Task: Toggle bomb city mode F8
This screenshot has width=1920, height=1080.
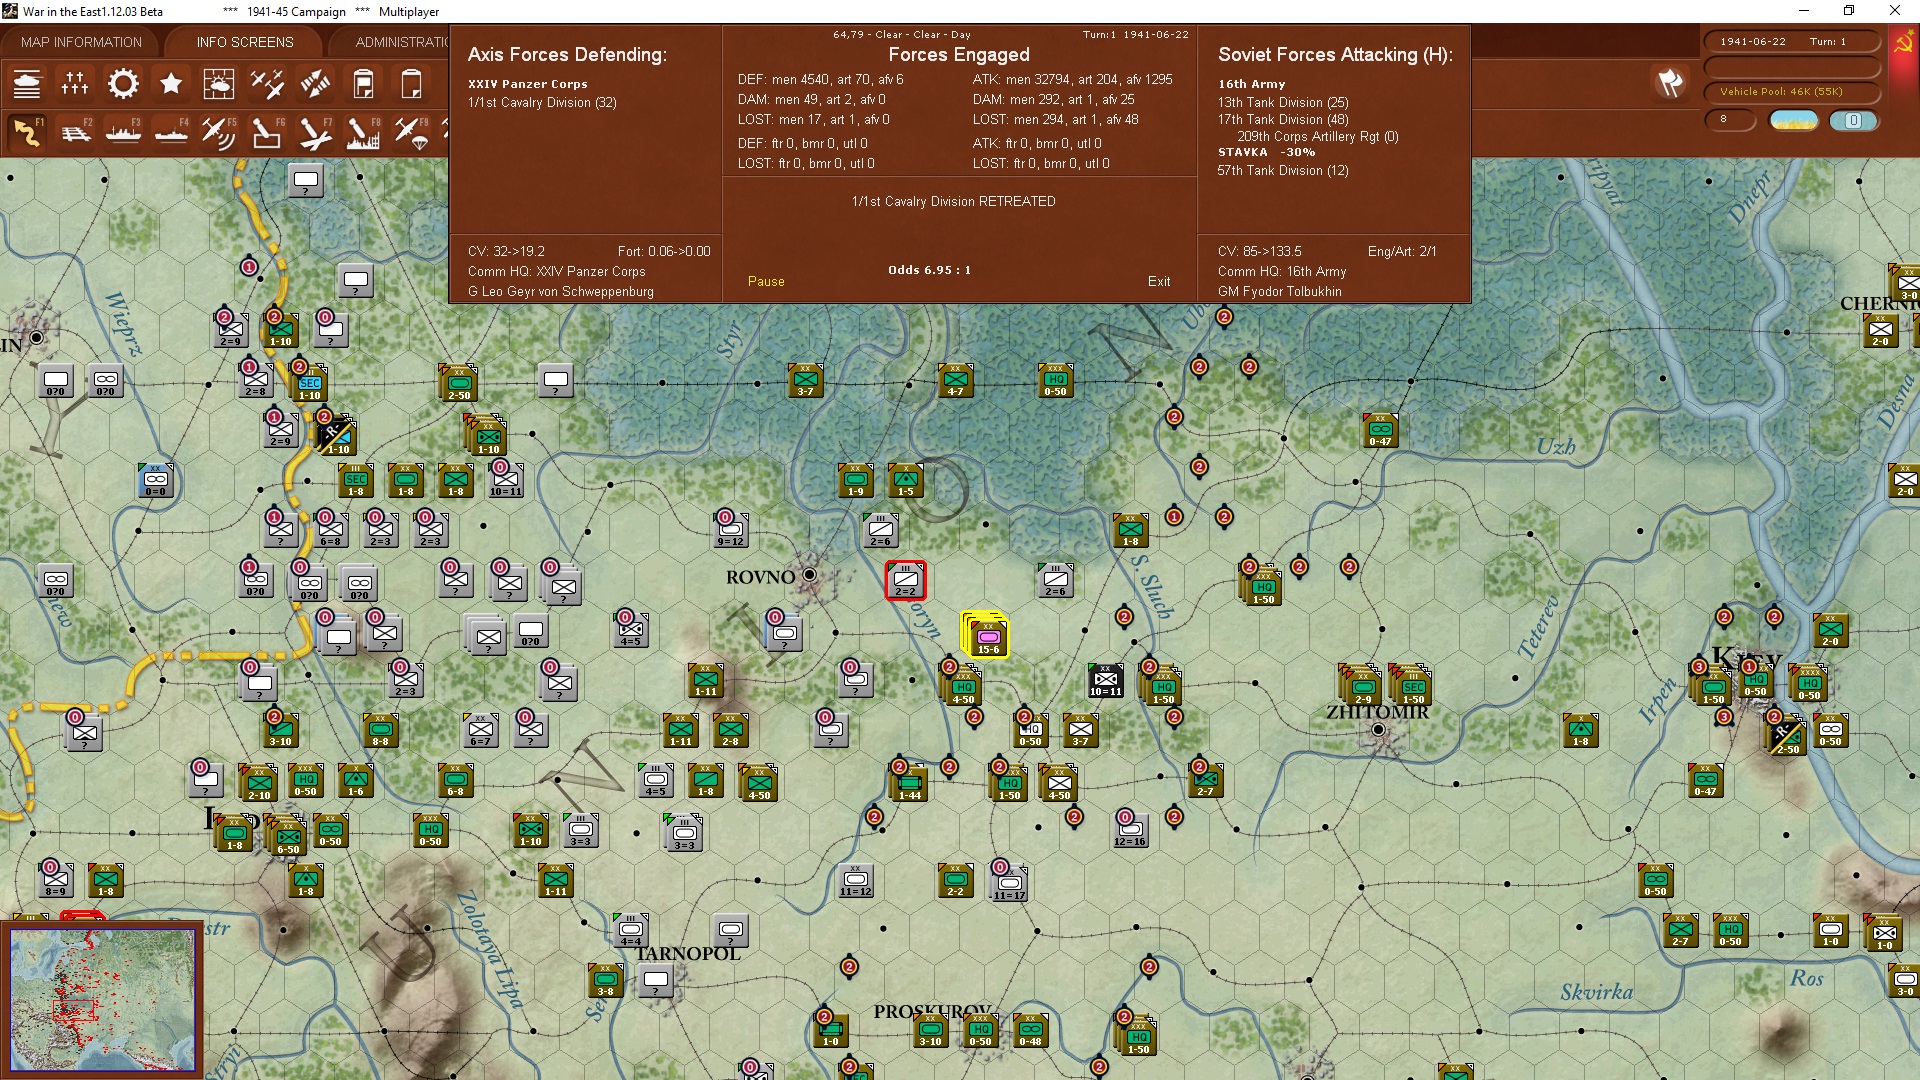Action: point(362,132)
